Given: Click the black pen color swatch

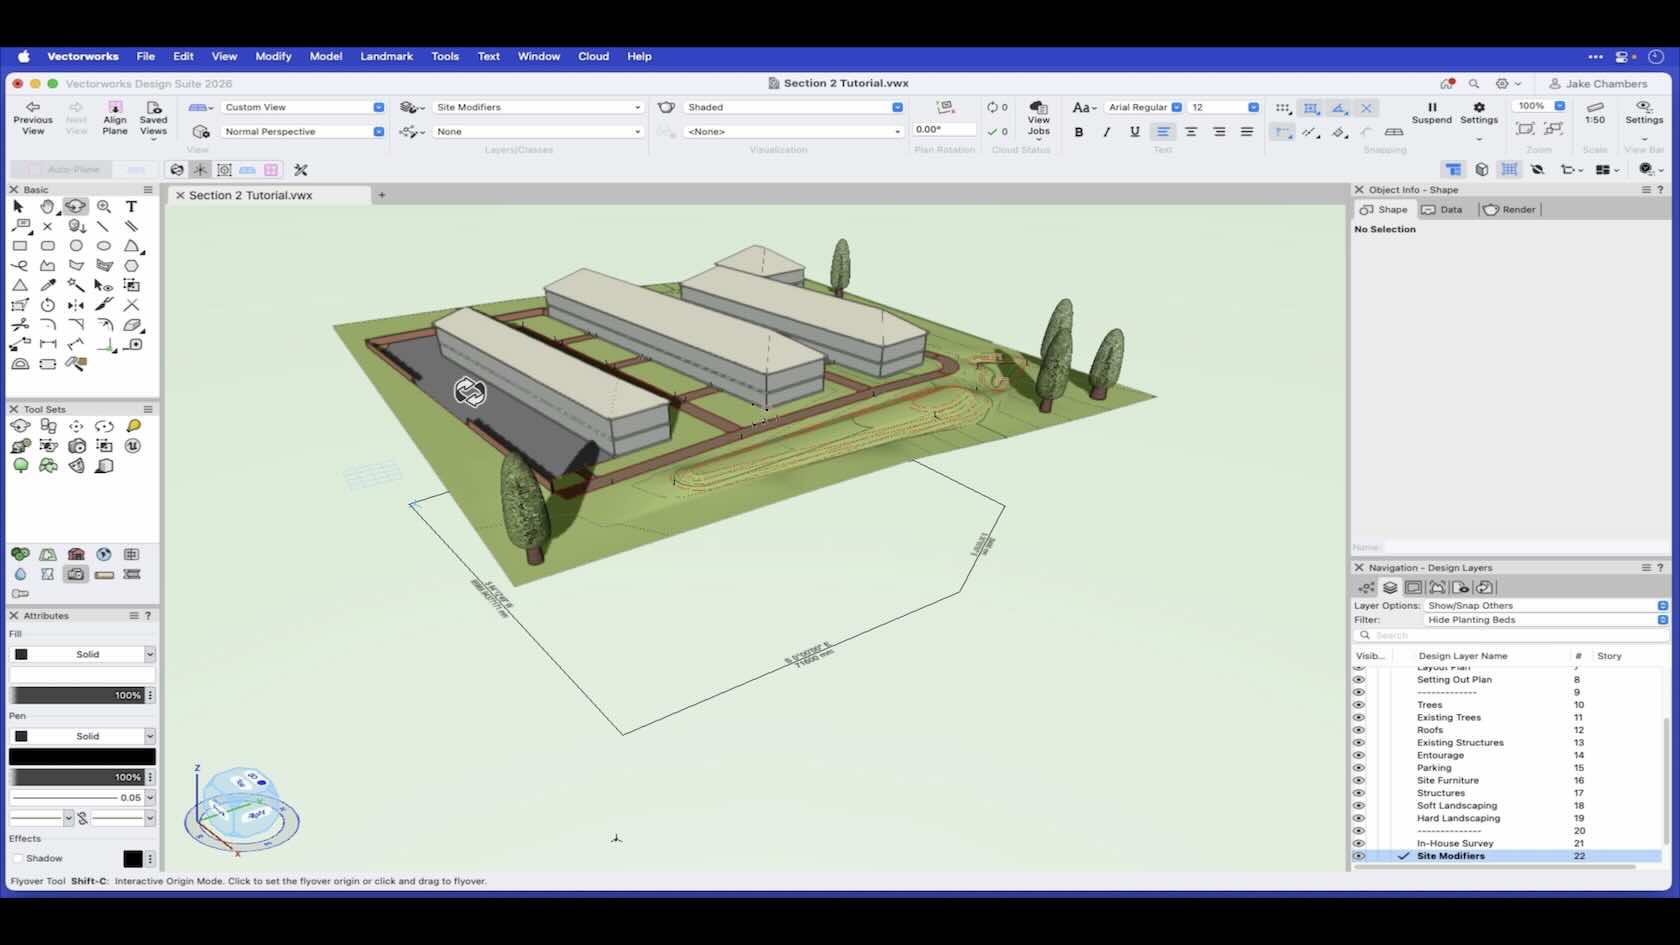Looking at the screenshot, I should 82,757.
